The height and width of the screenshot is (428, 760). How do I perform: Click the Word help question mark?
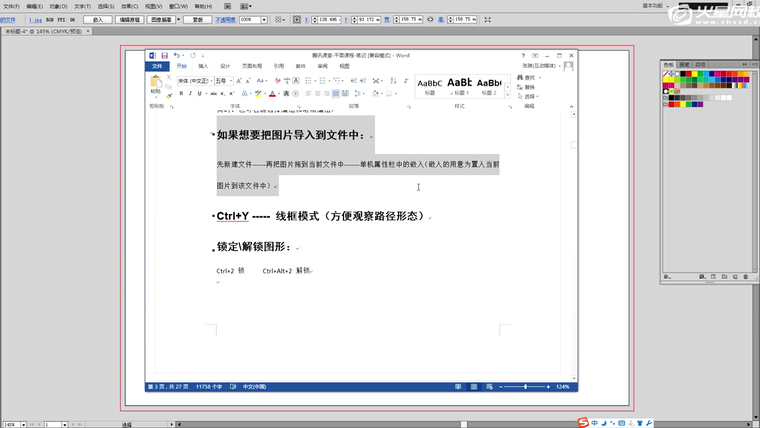pos(523,55)
